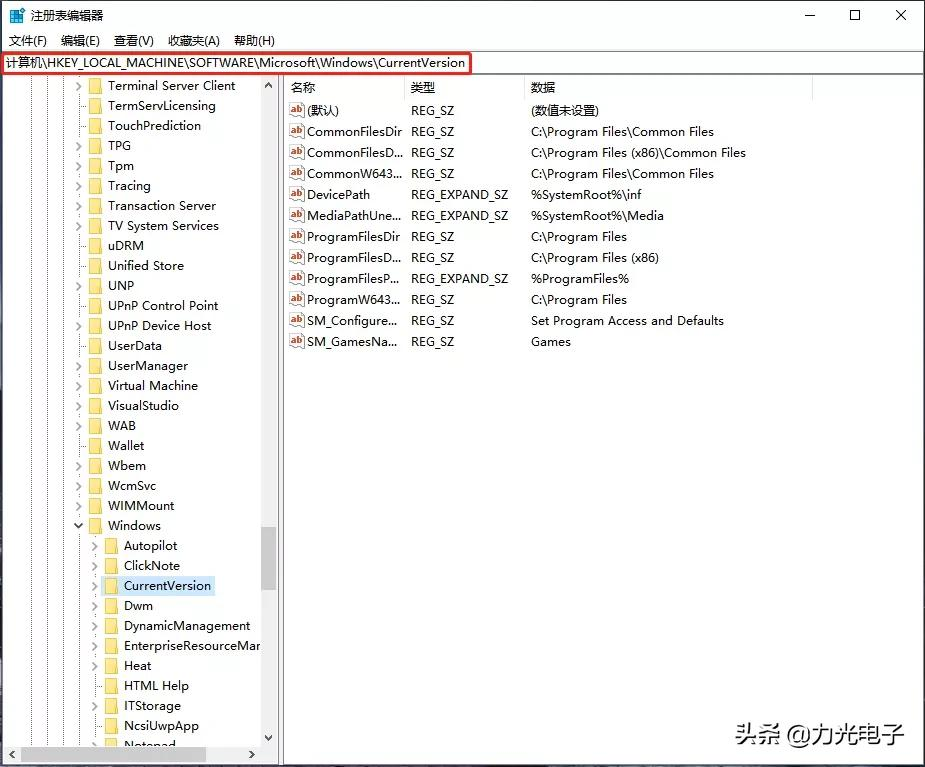
Task: Open the 文件(F) menu
Action: click(x=28, y=40)
